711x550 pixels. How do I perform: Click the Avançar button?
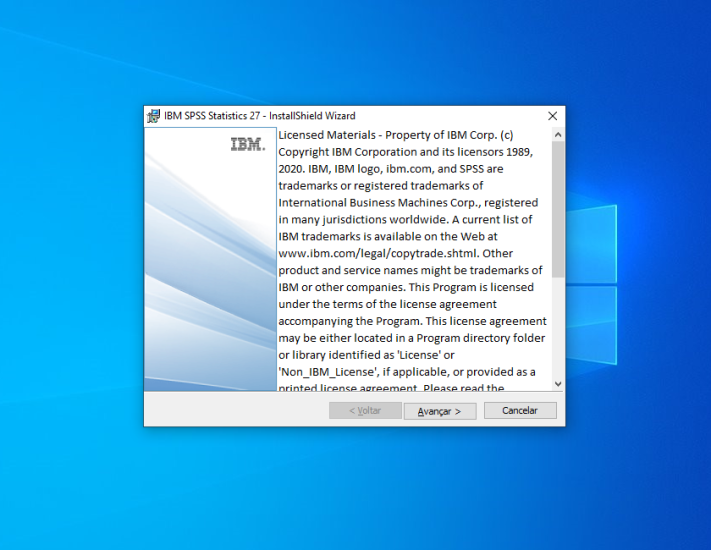[440, 411]
